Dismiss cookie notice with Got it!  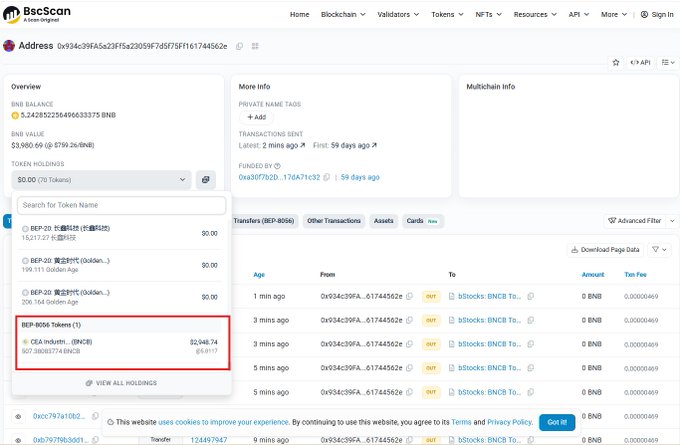[557, 422]
